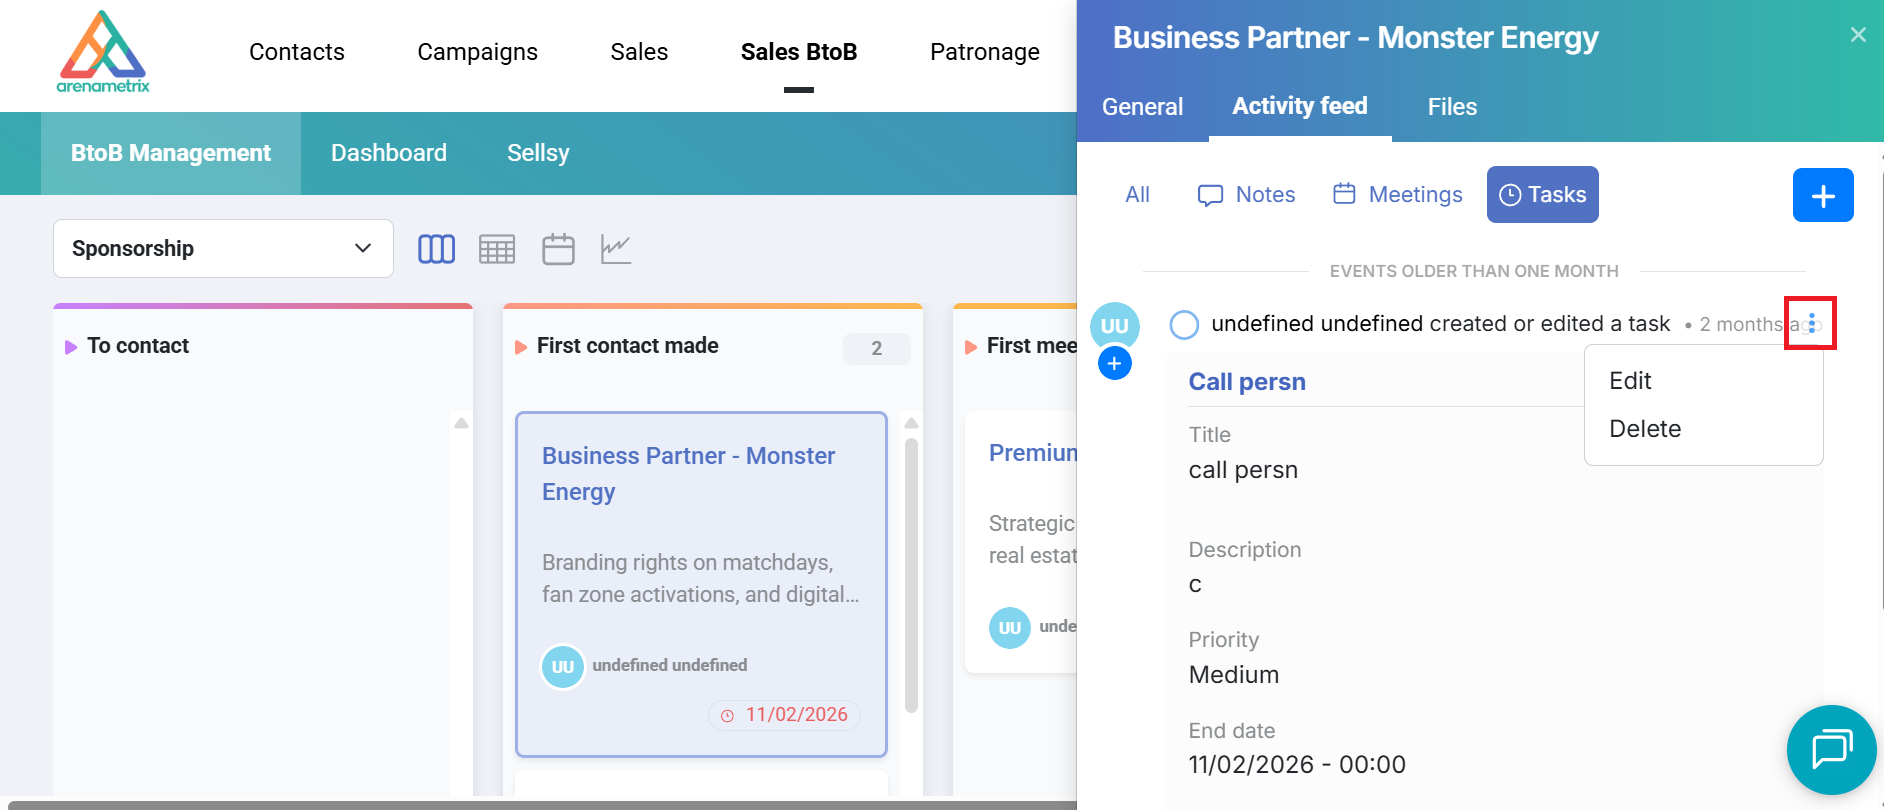The height and width of the screenshot is (810, 1884).
Task: Open the Sponsorship pipeline dropdown
Action: click(x=223, y=249)
